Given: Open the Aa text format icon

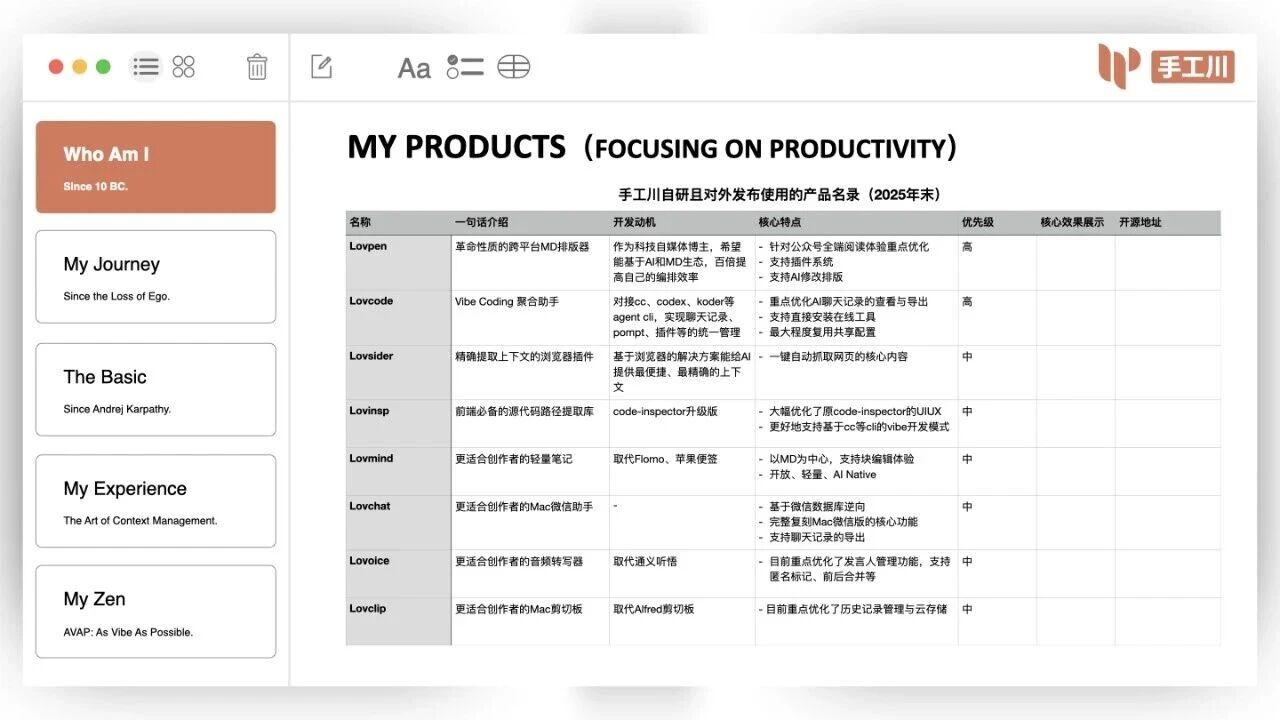Looking at the screenshot, I should [414, 68].
